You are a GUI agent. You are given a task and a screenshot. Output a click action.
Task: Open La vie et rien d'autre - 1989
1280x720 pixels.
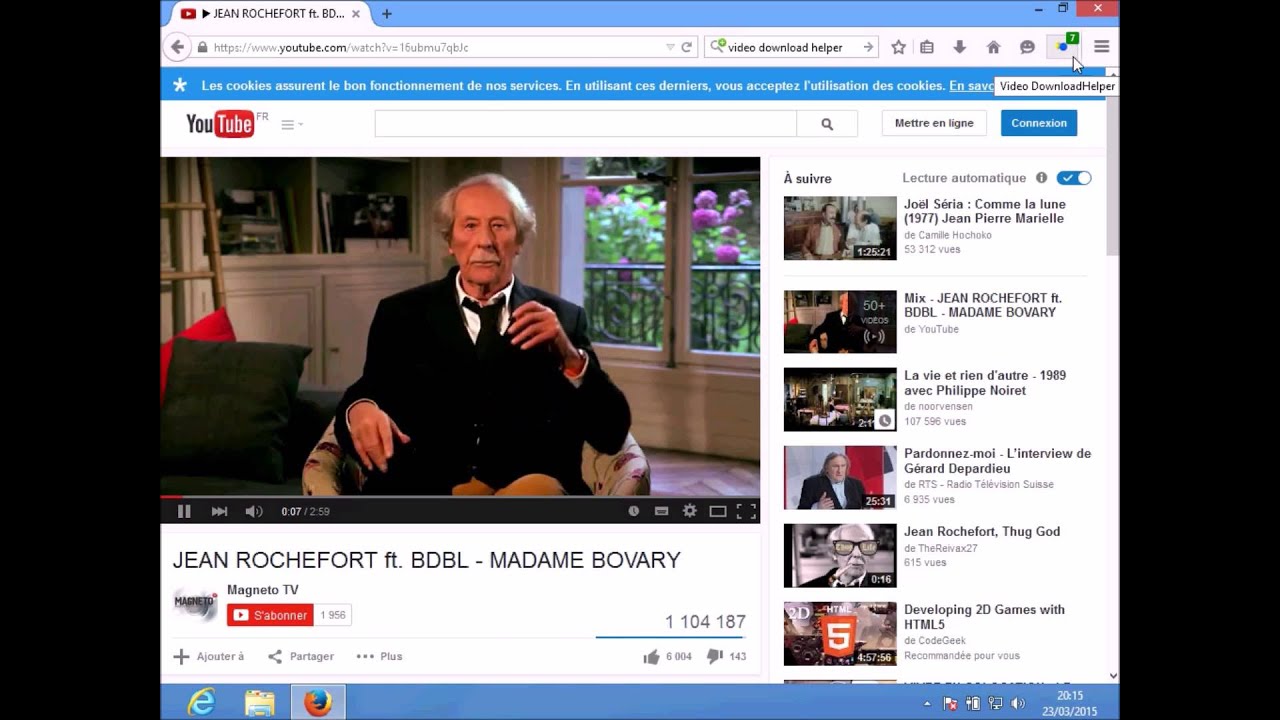(x=985, y=383)
